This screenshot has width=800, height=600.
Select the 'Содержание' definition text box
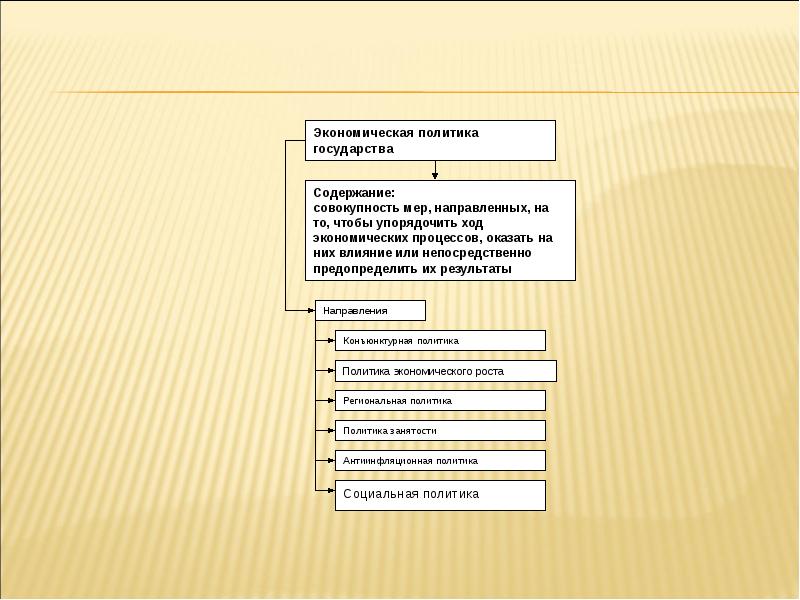pyautogui.click(x=440, y=230)
